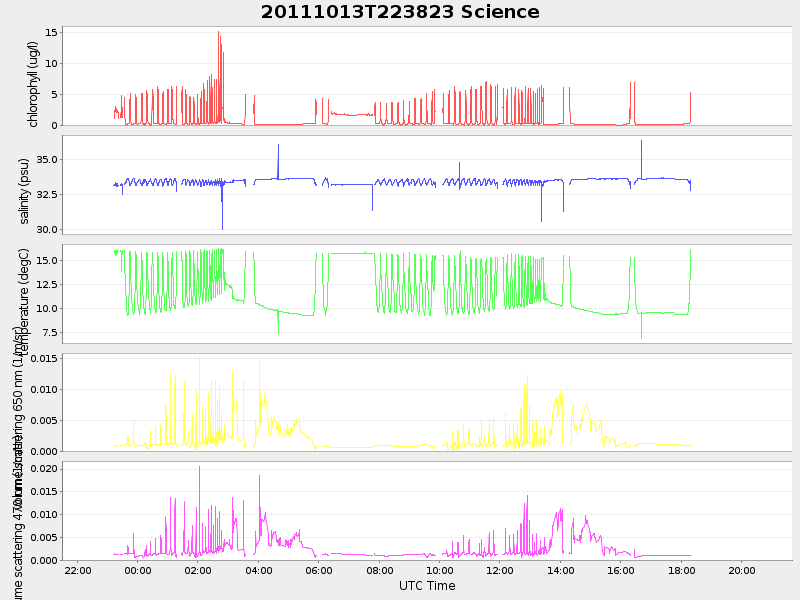
Task: Select the 0.000 tick on the magenta scattering plot
Action: 44,560
